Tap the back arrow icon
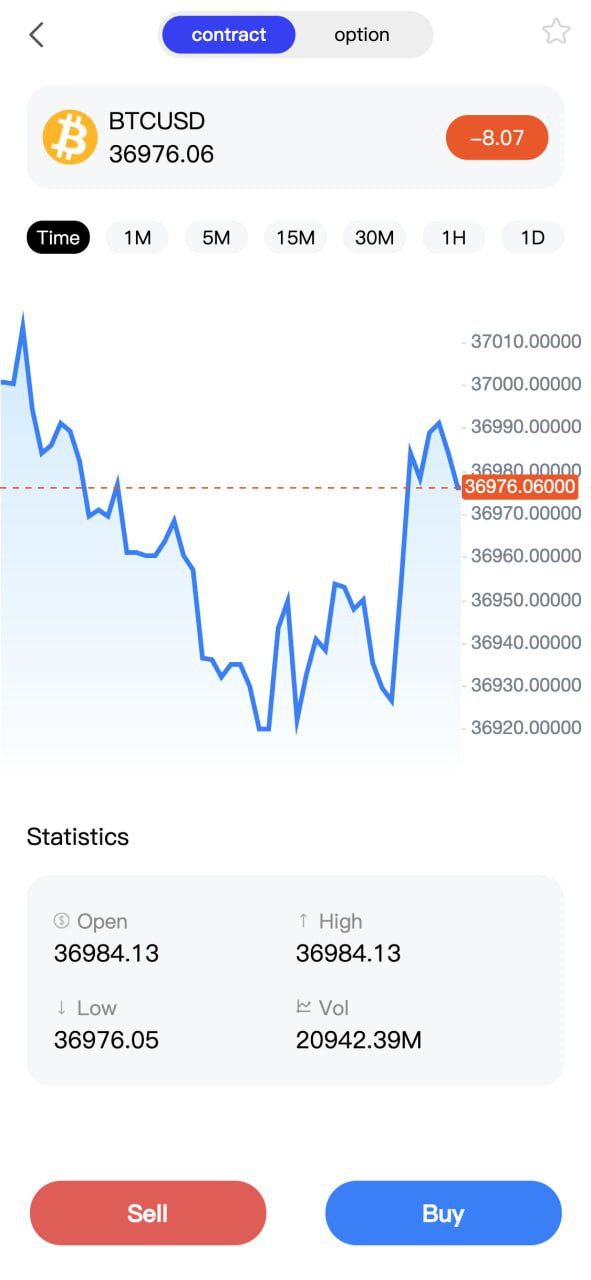 click(37, 35)
